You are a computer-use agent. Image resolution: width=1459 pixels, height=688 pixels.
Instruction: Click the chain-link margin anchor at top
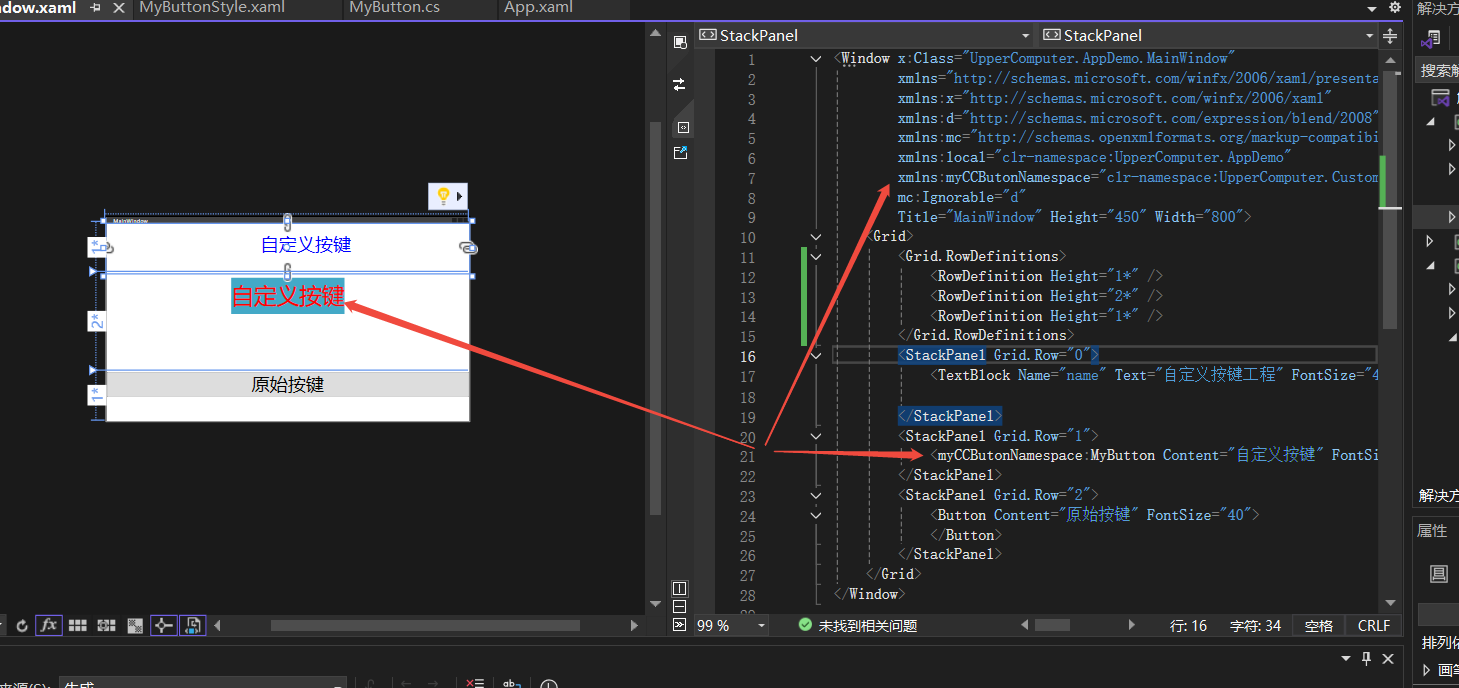tap(288, 221)
